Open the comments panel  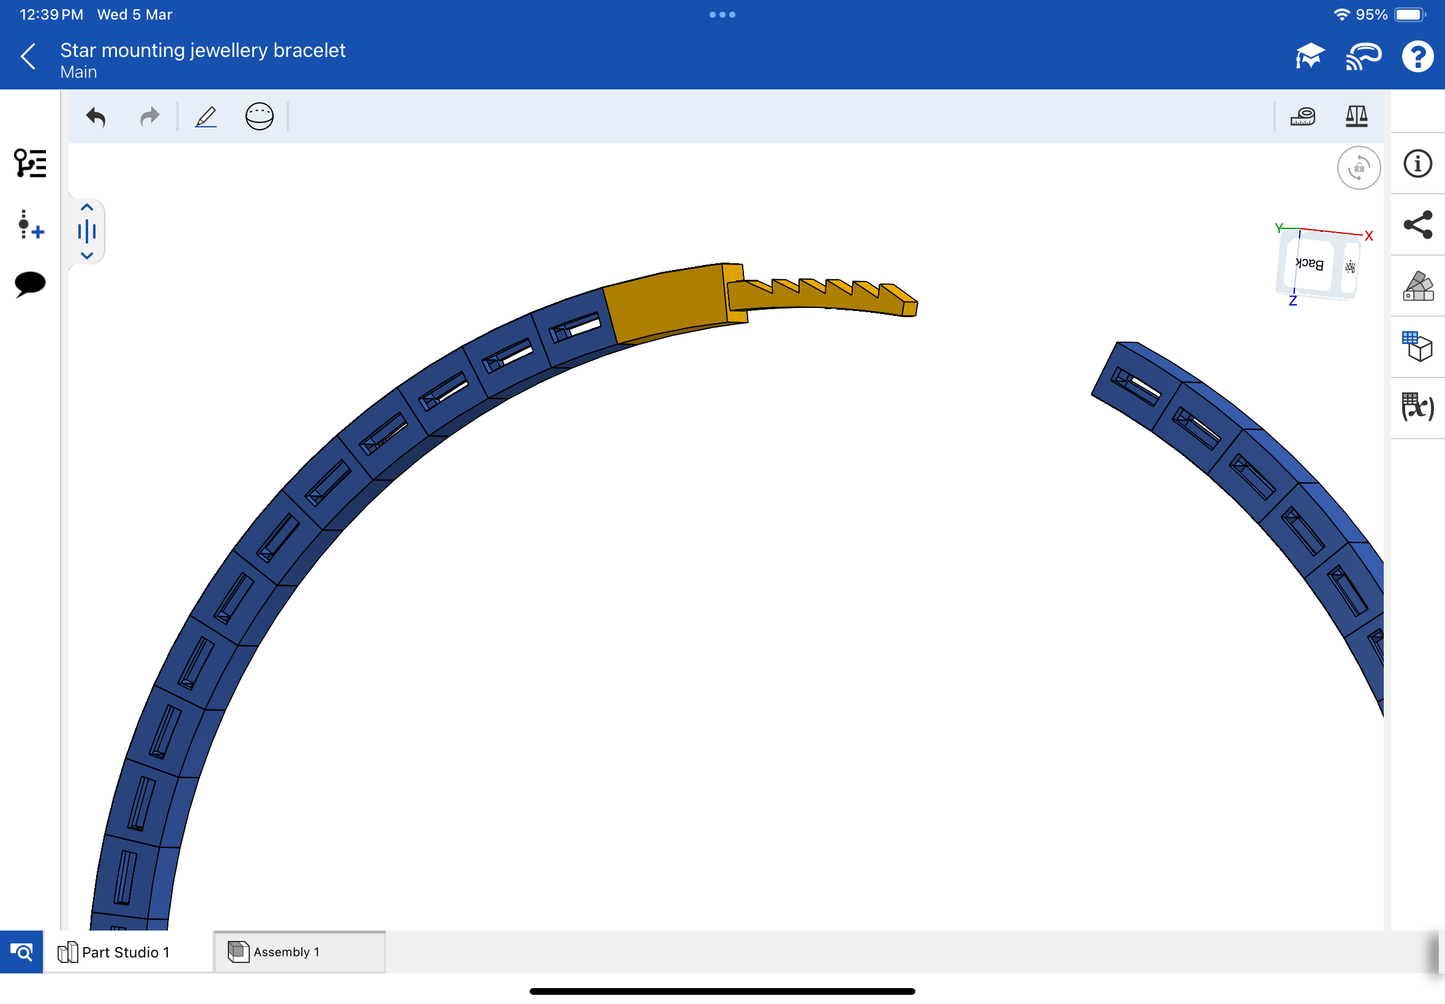tap(30, 284)
